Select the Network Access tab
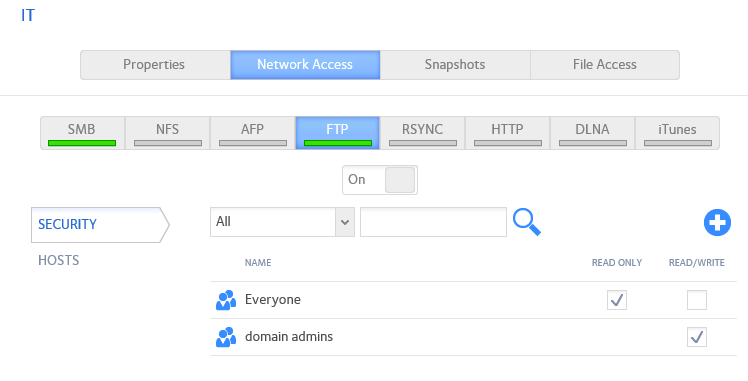Viewport: 748px width, 381px height. tap(305, 65)
